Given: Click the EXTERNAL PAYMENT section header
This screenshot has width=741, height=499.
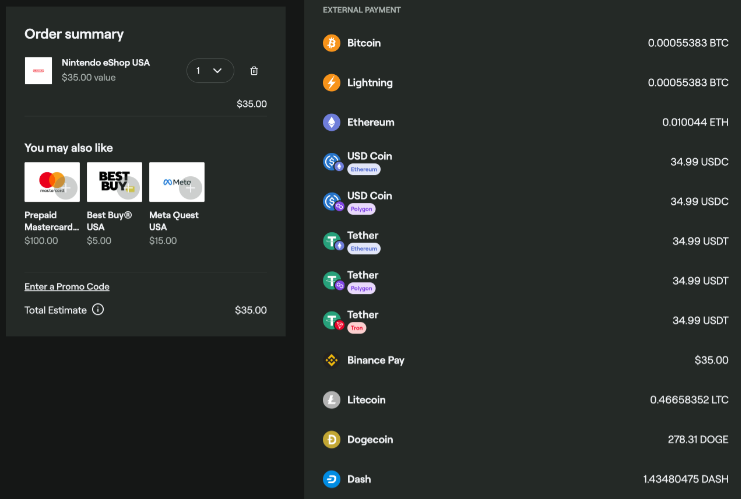Looking at the screenshot, I should pos(362,10).
